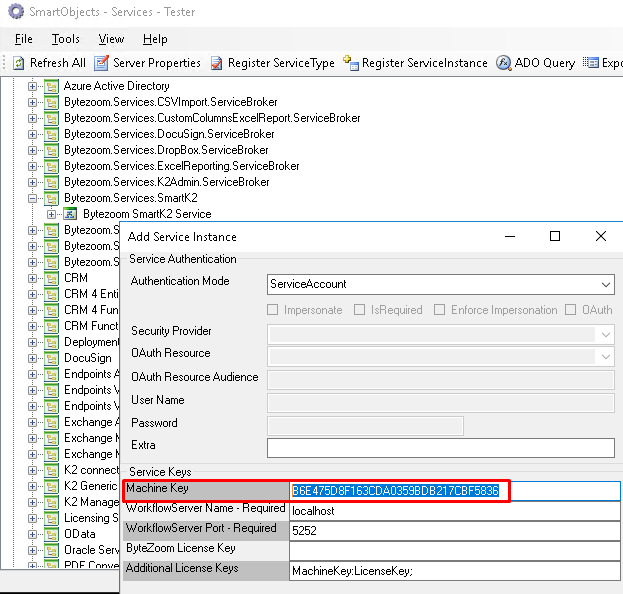Select Bytezoom.Services.CSVImport.ServiceBroker tree item text
Image resolution: width=623 pixels, height=594 pixels.
coord(171,102)
